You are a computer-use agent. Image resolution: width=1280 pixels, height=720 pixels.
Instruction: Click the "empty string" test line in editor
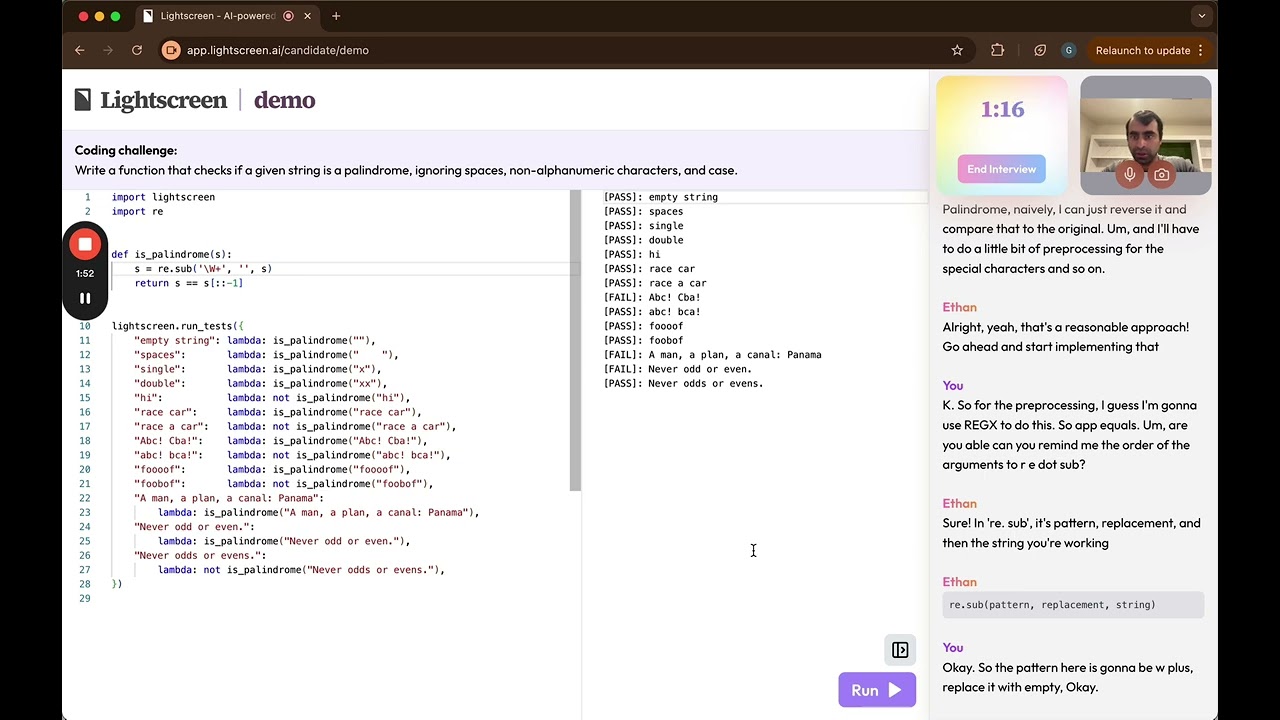coord(255,340)
